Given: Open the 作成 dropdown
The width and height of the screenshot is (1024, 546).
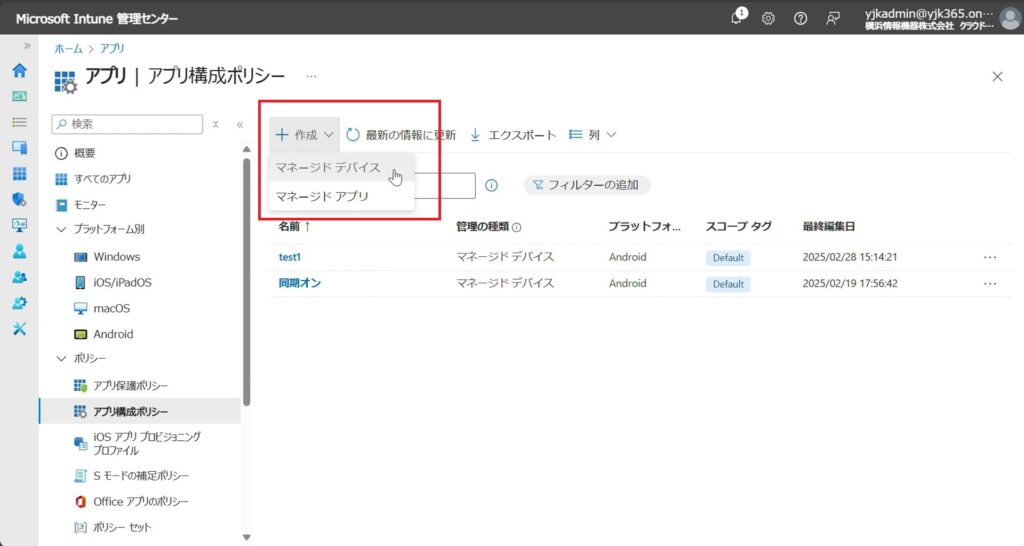Looking at the screenshot, I should (304, 134).
